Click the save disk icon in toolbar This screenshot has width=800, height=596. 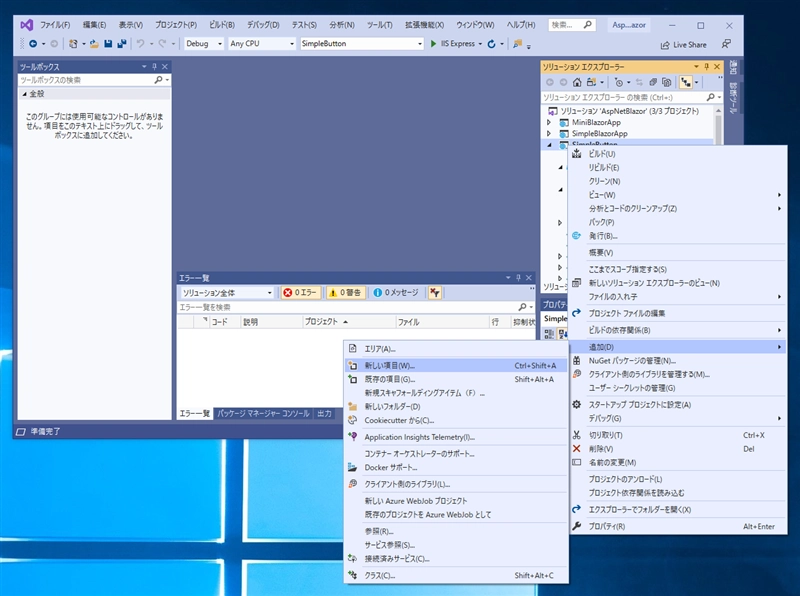(x=108, y=44)
